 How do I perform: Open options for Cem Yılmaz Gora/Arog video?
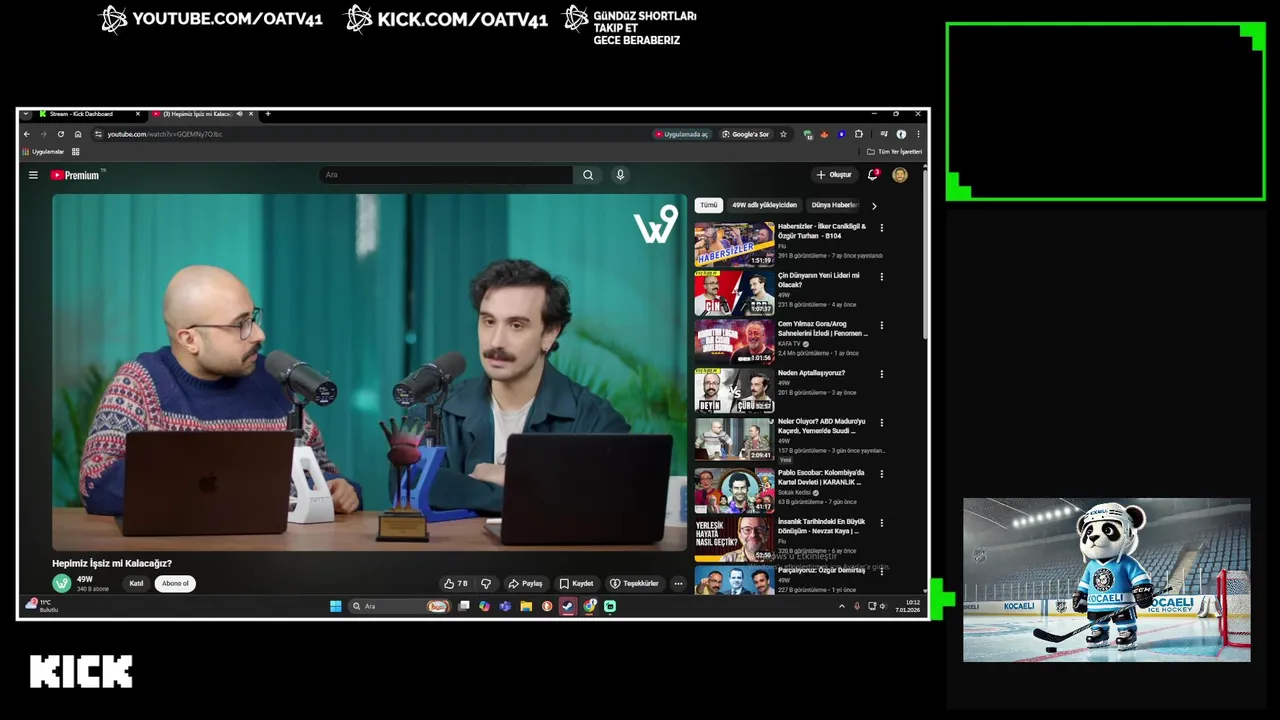(x=881, y=325)
